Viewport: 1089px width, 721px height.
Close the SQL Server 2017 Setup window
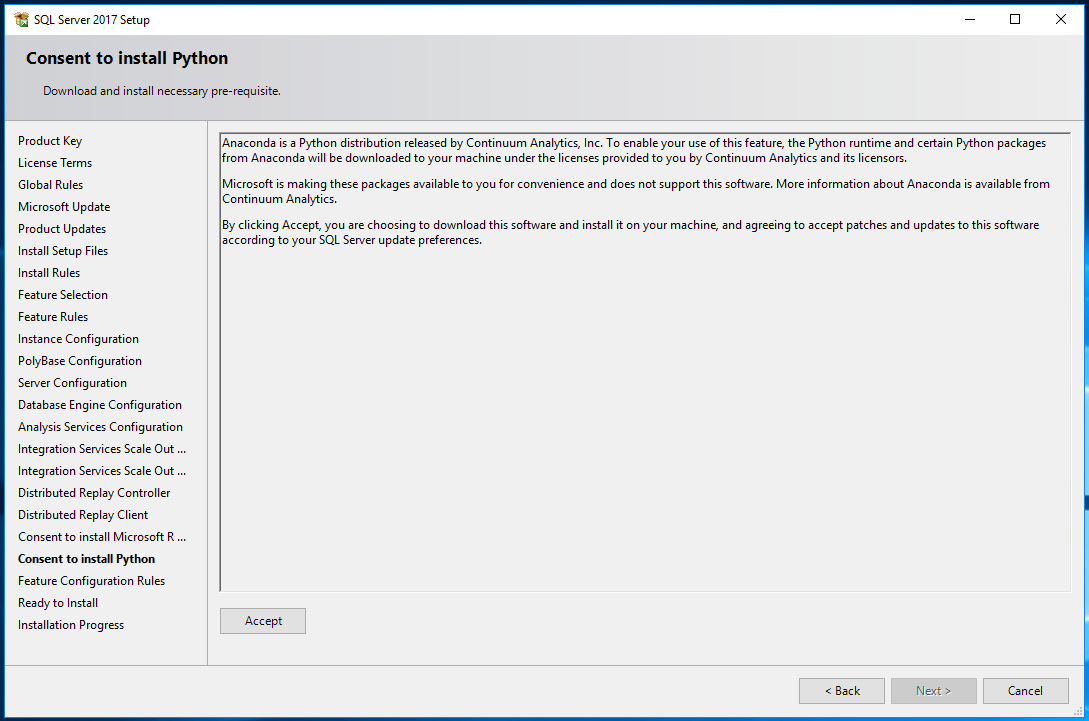pos(1061,19)
